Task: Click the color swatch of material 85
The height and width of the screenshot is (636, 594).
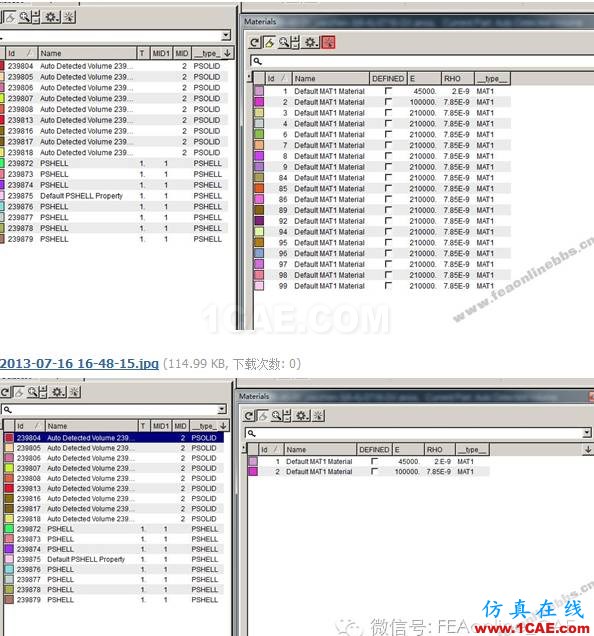Action: click(x=259, y=188)
